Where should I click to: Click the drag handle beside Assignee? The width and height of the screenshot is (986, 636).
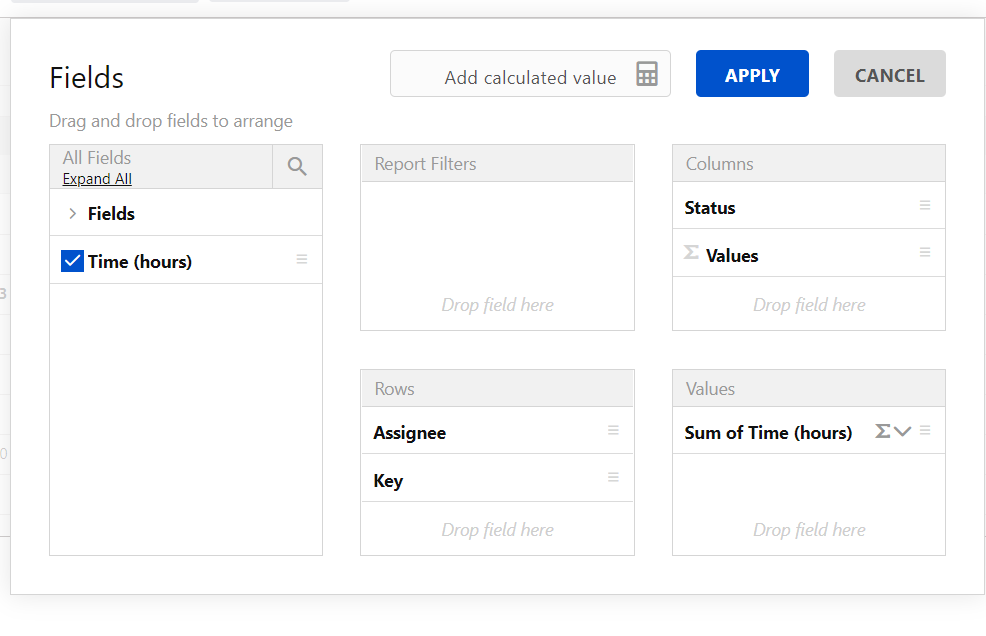(x=613, y=431)
